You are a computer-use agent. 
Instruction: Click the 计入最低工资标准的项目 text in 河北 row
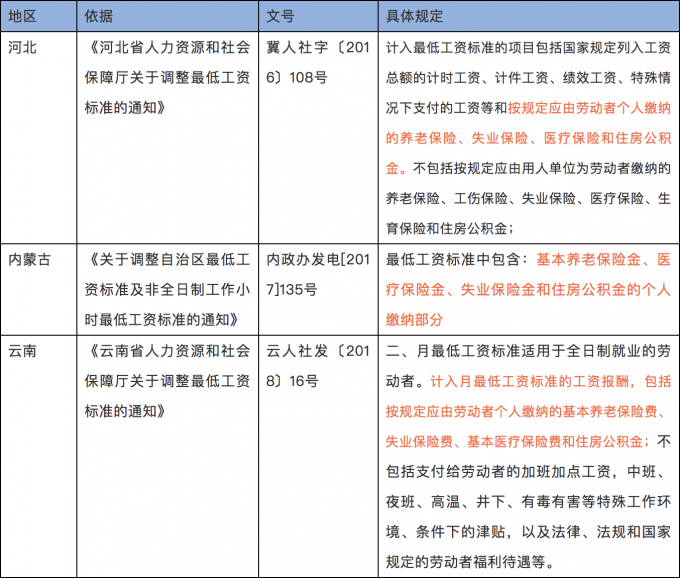pos(470,47)
